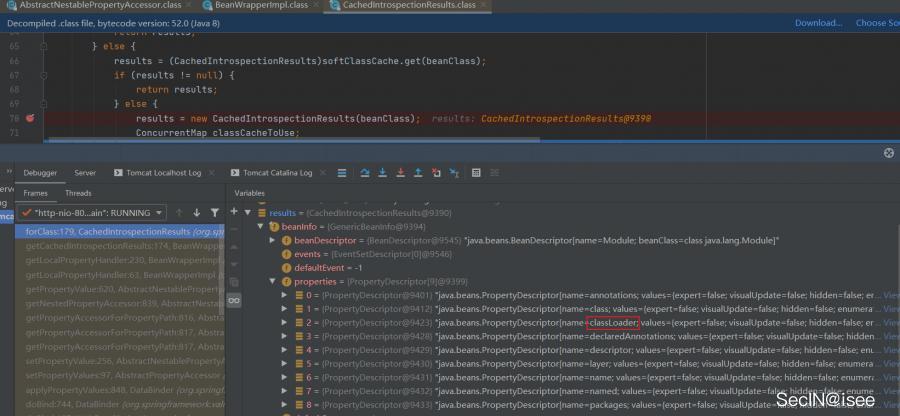Click the Run to Cursor icon
The width and height of the screenshot is (900, 416).
click(x=454, y=173)
